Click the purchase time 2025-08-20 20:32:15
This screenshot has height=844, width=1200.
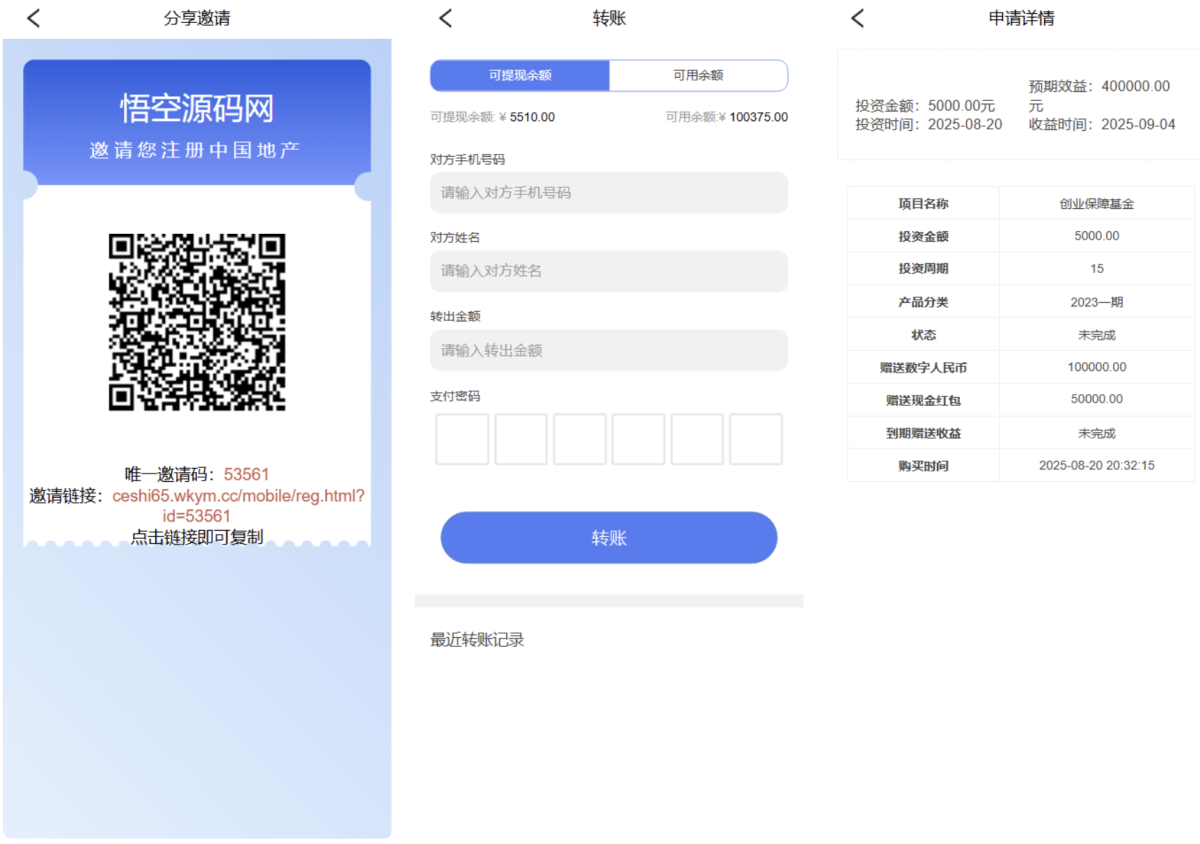(x=1097, y=465)
